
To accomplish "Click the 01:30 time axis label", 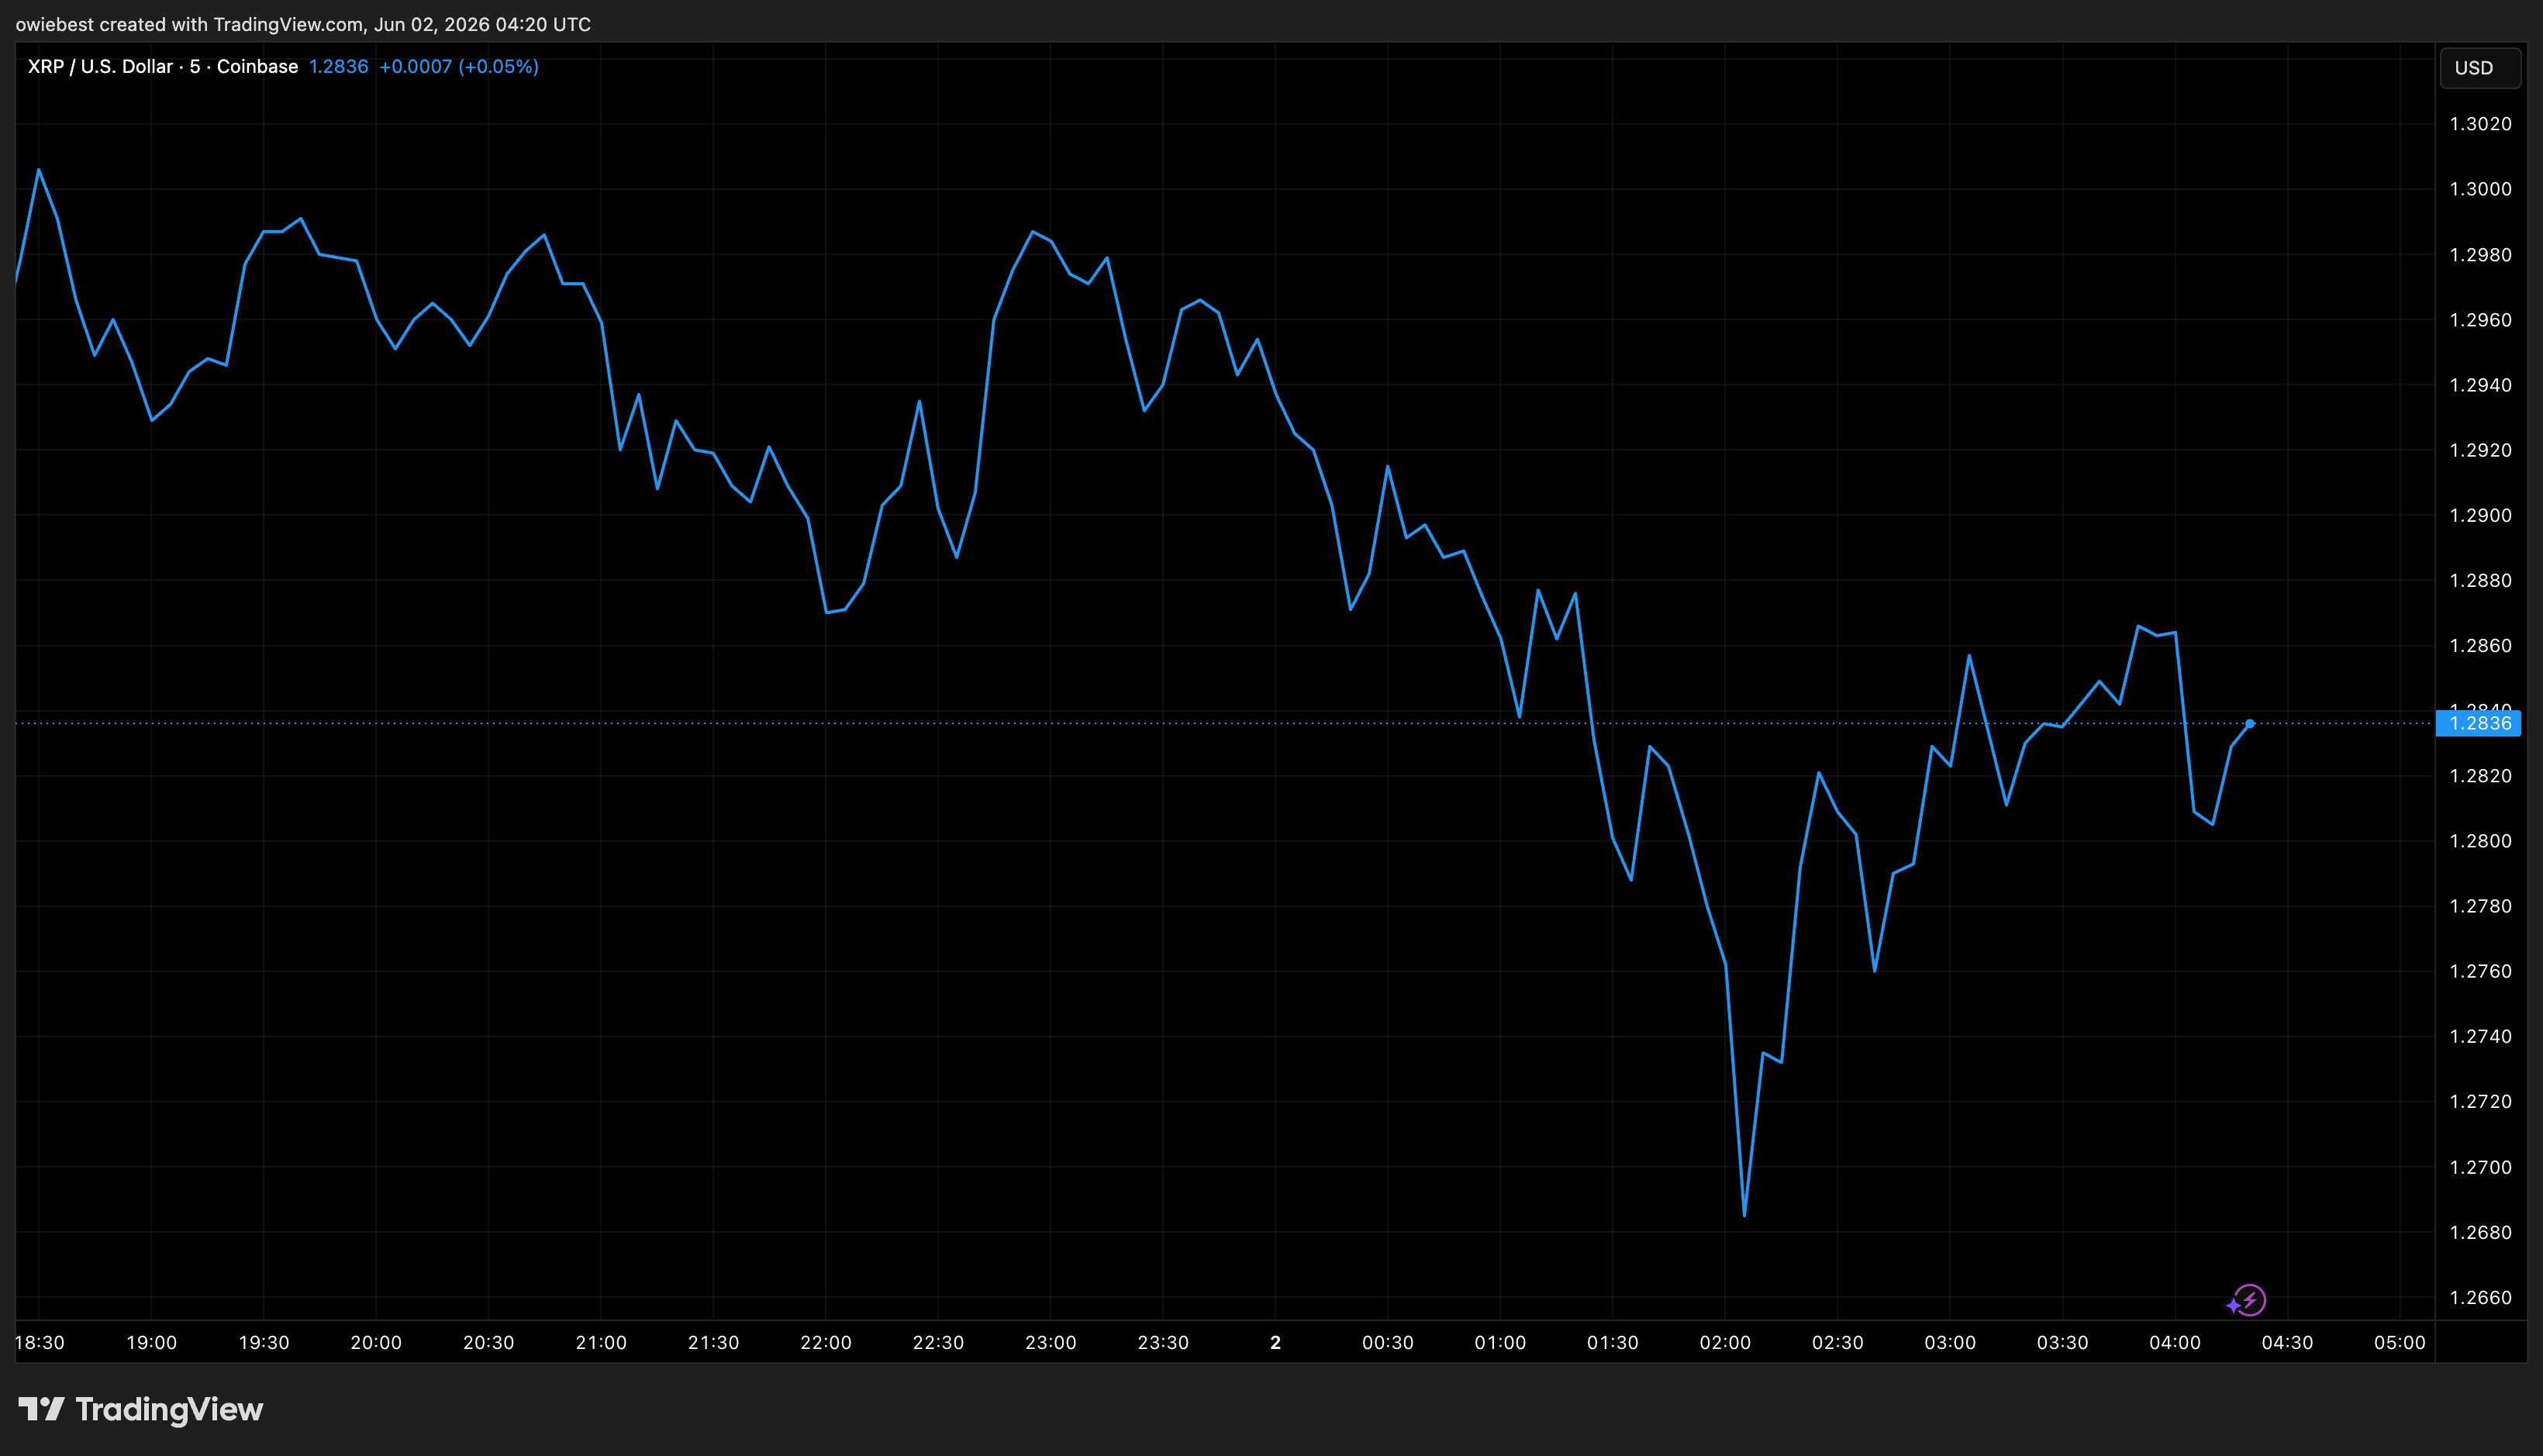I will pos(1613,1342).
